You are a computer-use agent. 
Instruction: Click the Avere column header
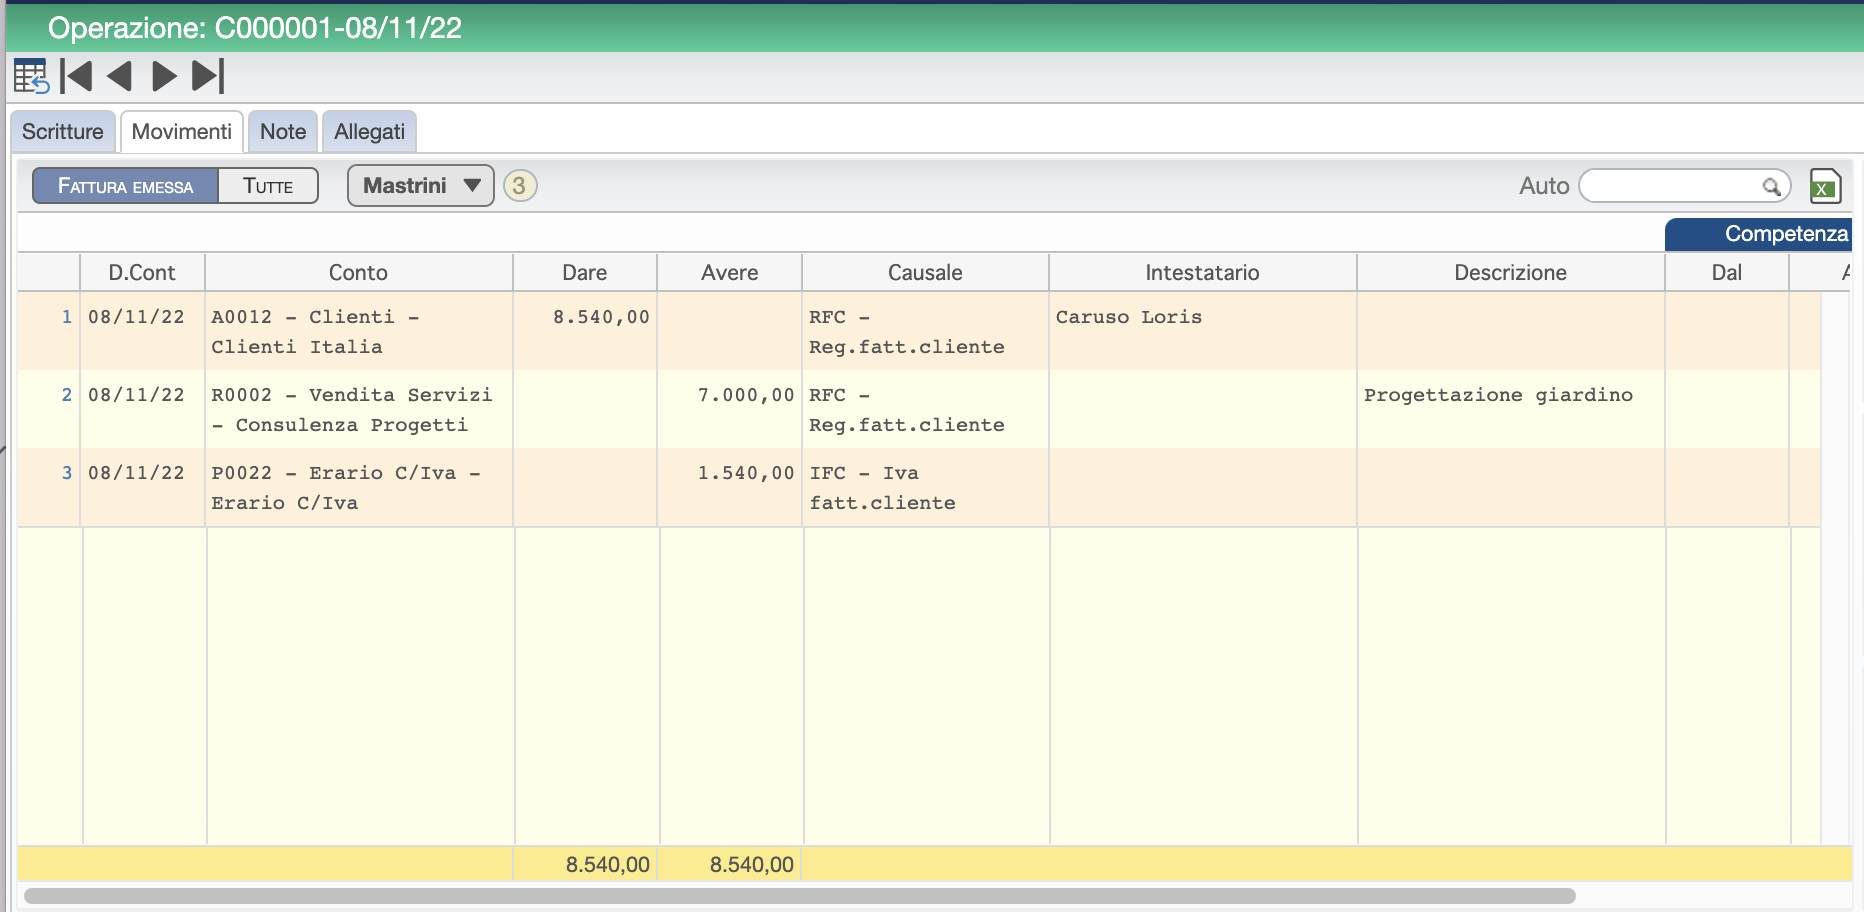pyautogui.click(x=730, y=272)
